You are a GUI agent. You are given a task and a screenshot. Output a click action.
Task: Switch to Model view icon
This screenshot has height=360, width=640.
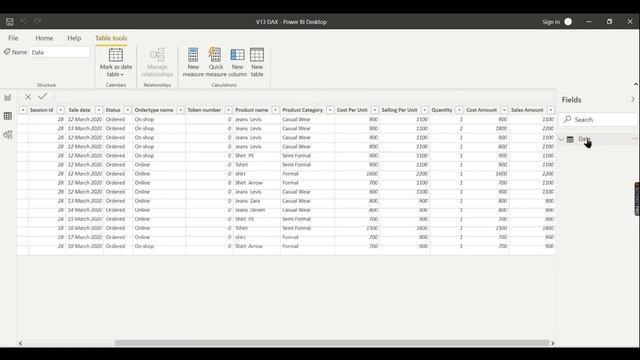8,135
